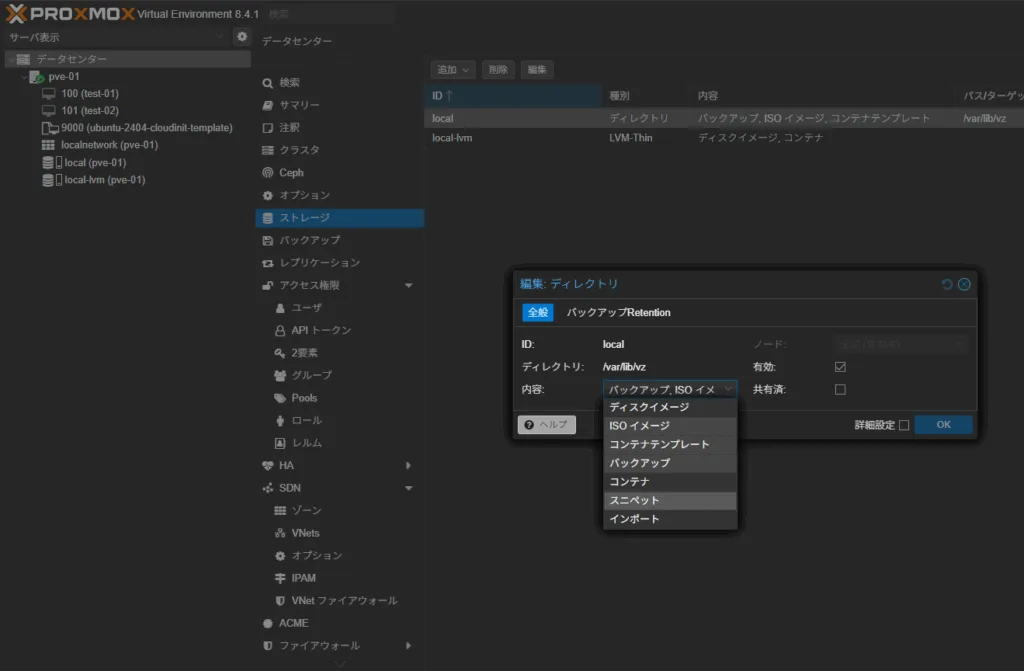The height and width of the screenshot is (671, 1024).
Task: Open server view settings gear
Action: (242, 37)
